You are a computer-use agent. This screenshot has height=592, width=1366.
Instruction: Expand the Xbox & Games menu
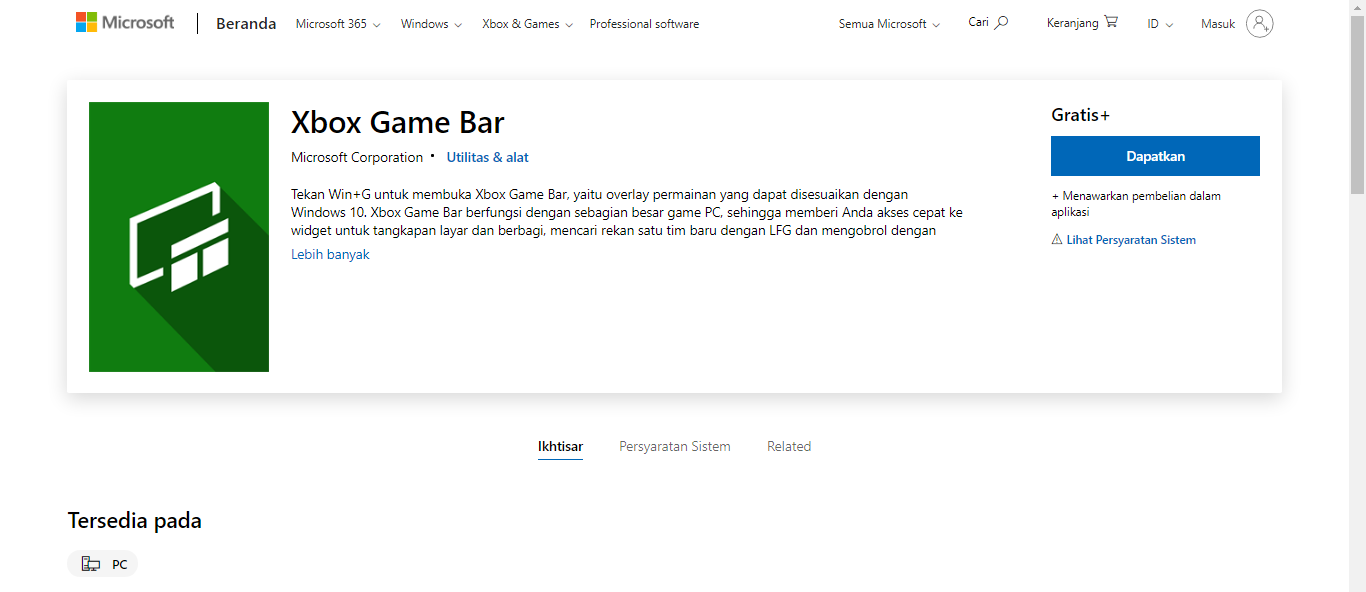(527, 24)
